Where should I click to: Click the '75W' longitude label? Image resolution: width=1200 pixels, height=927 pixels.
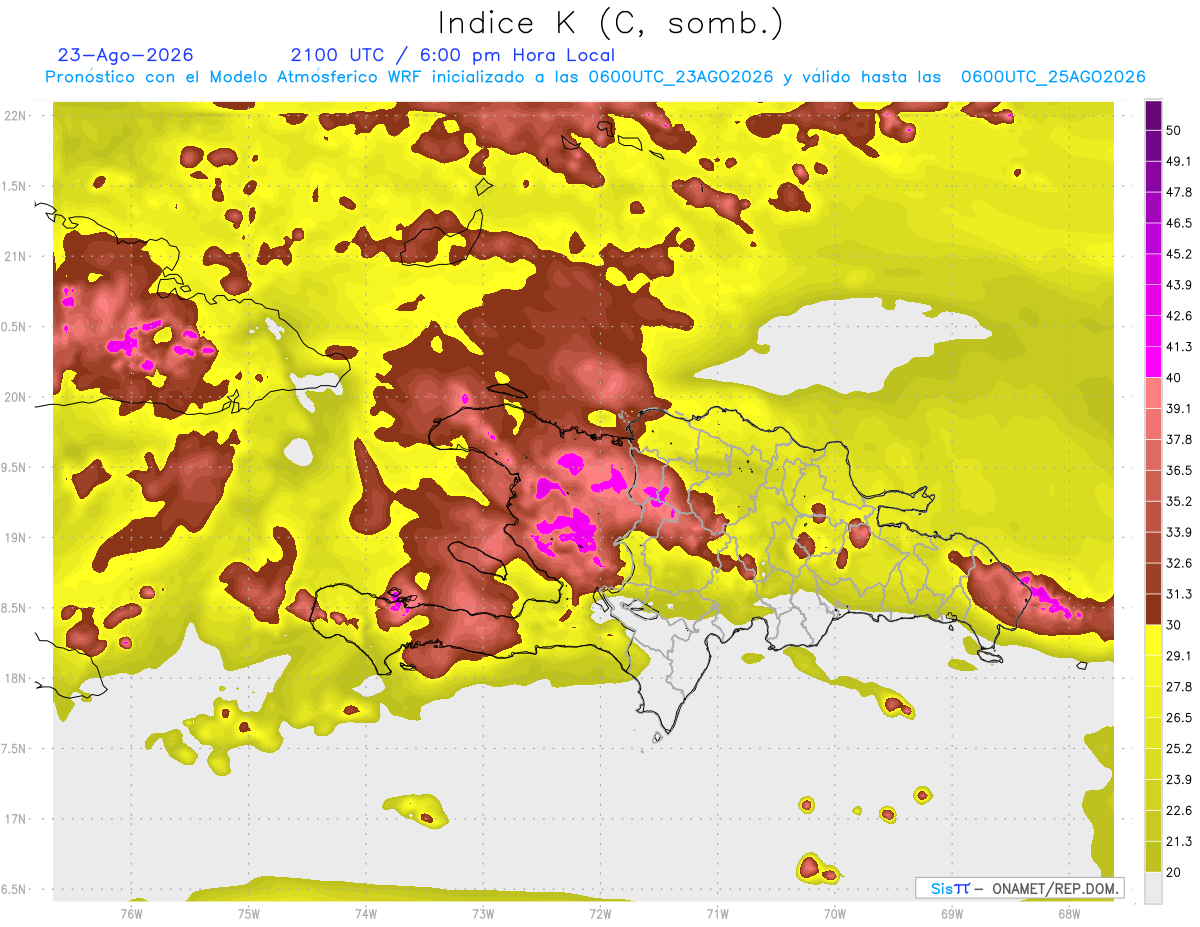(x=249, y=913)
